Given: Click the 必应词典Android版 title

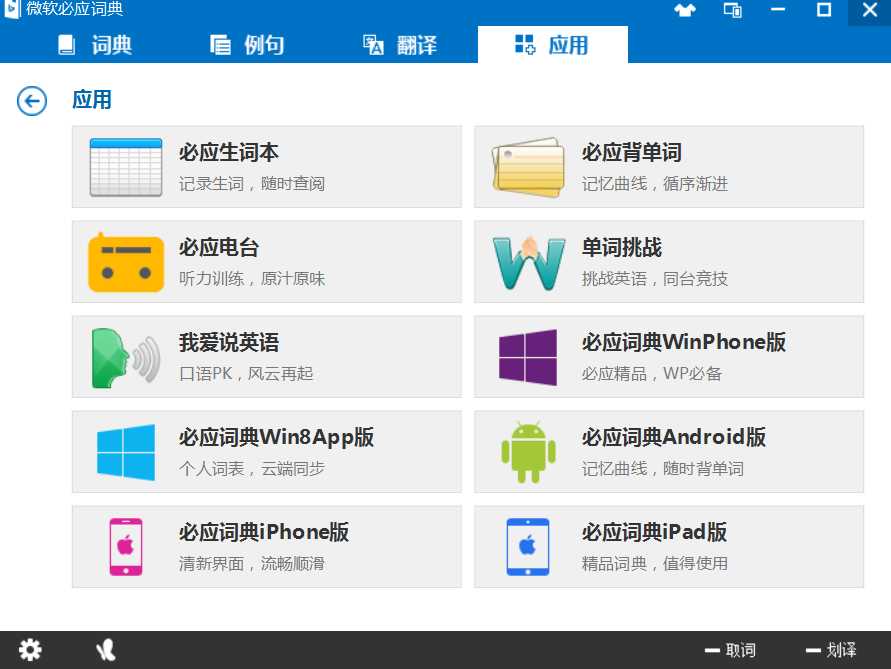Looking at the screenshot, I should (x=673, y=437).
